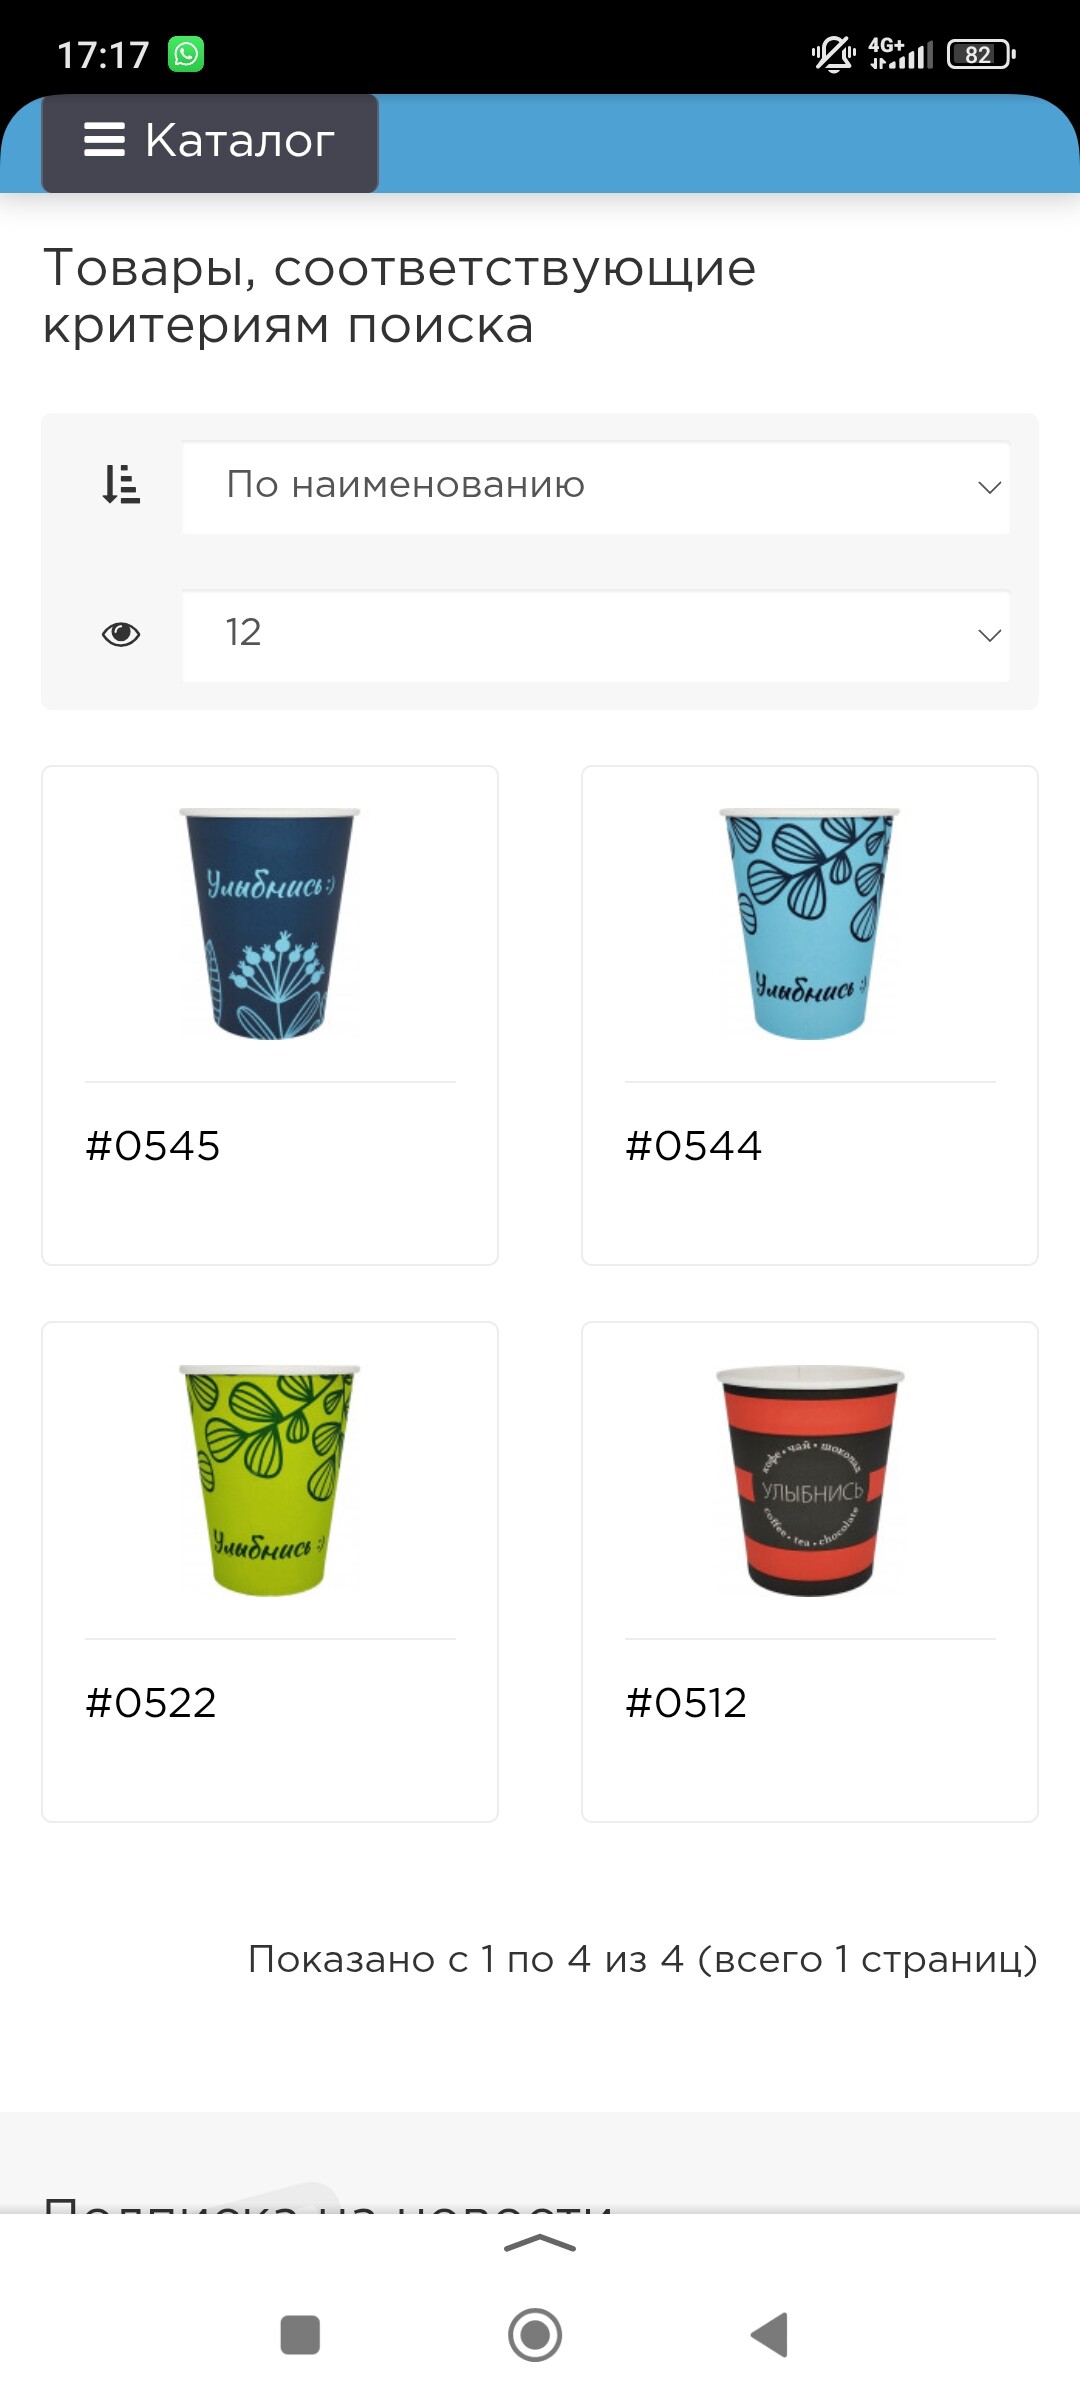Viewport: 1080px width, 2400px height.
Task: Open product link #0545
Action: click(153, 1146)
